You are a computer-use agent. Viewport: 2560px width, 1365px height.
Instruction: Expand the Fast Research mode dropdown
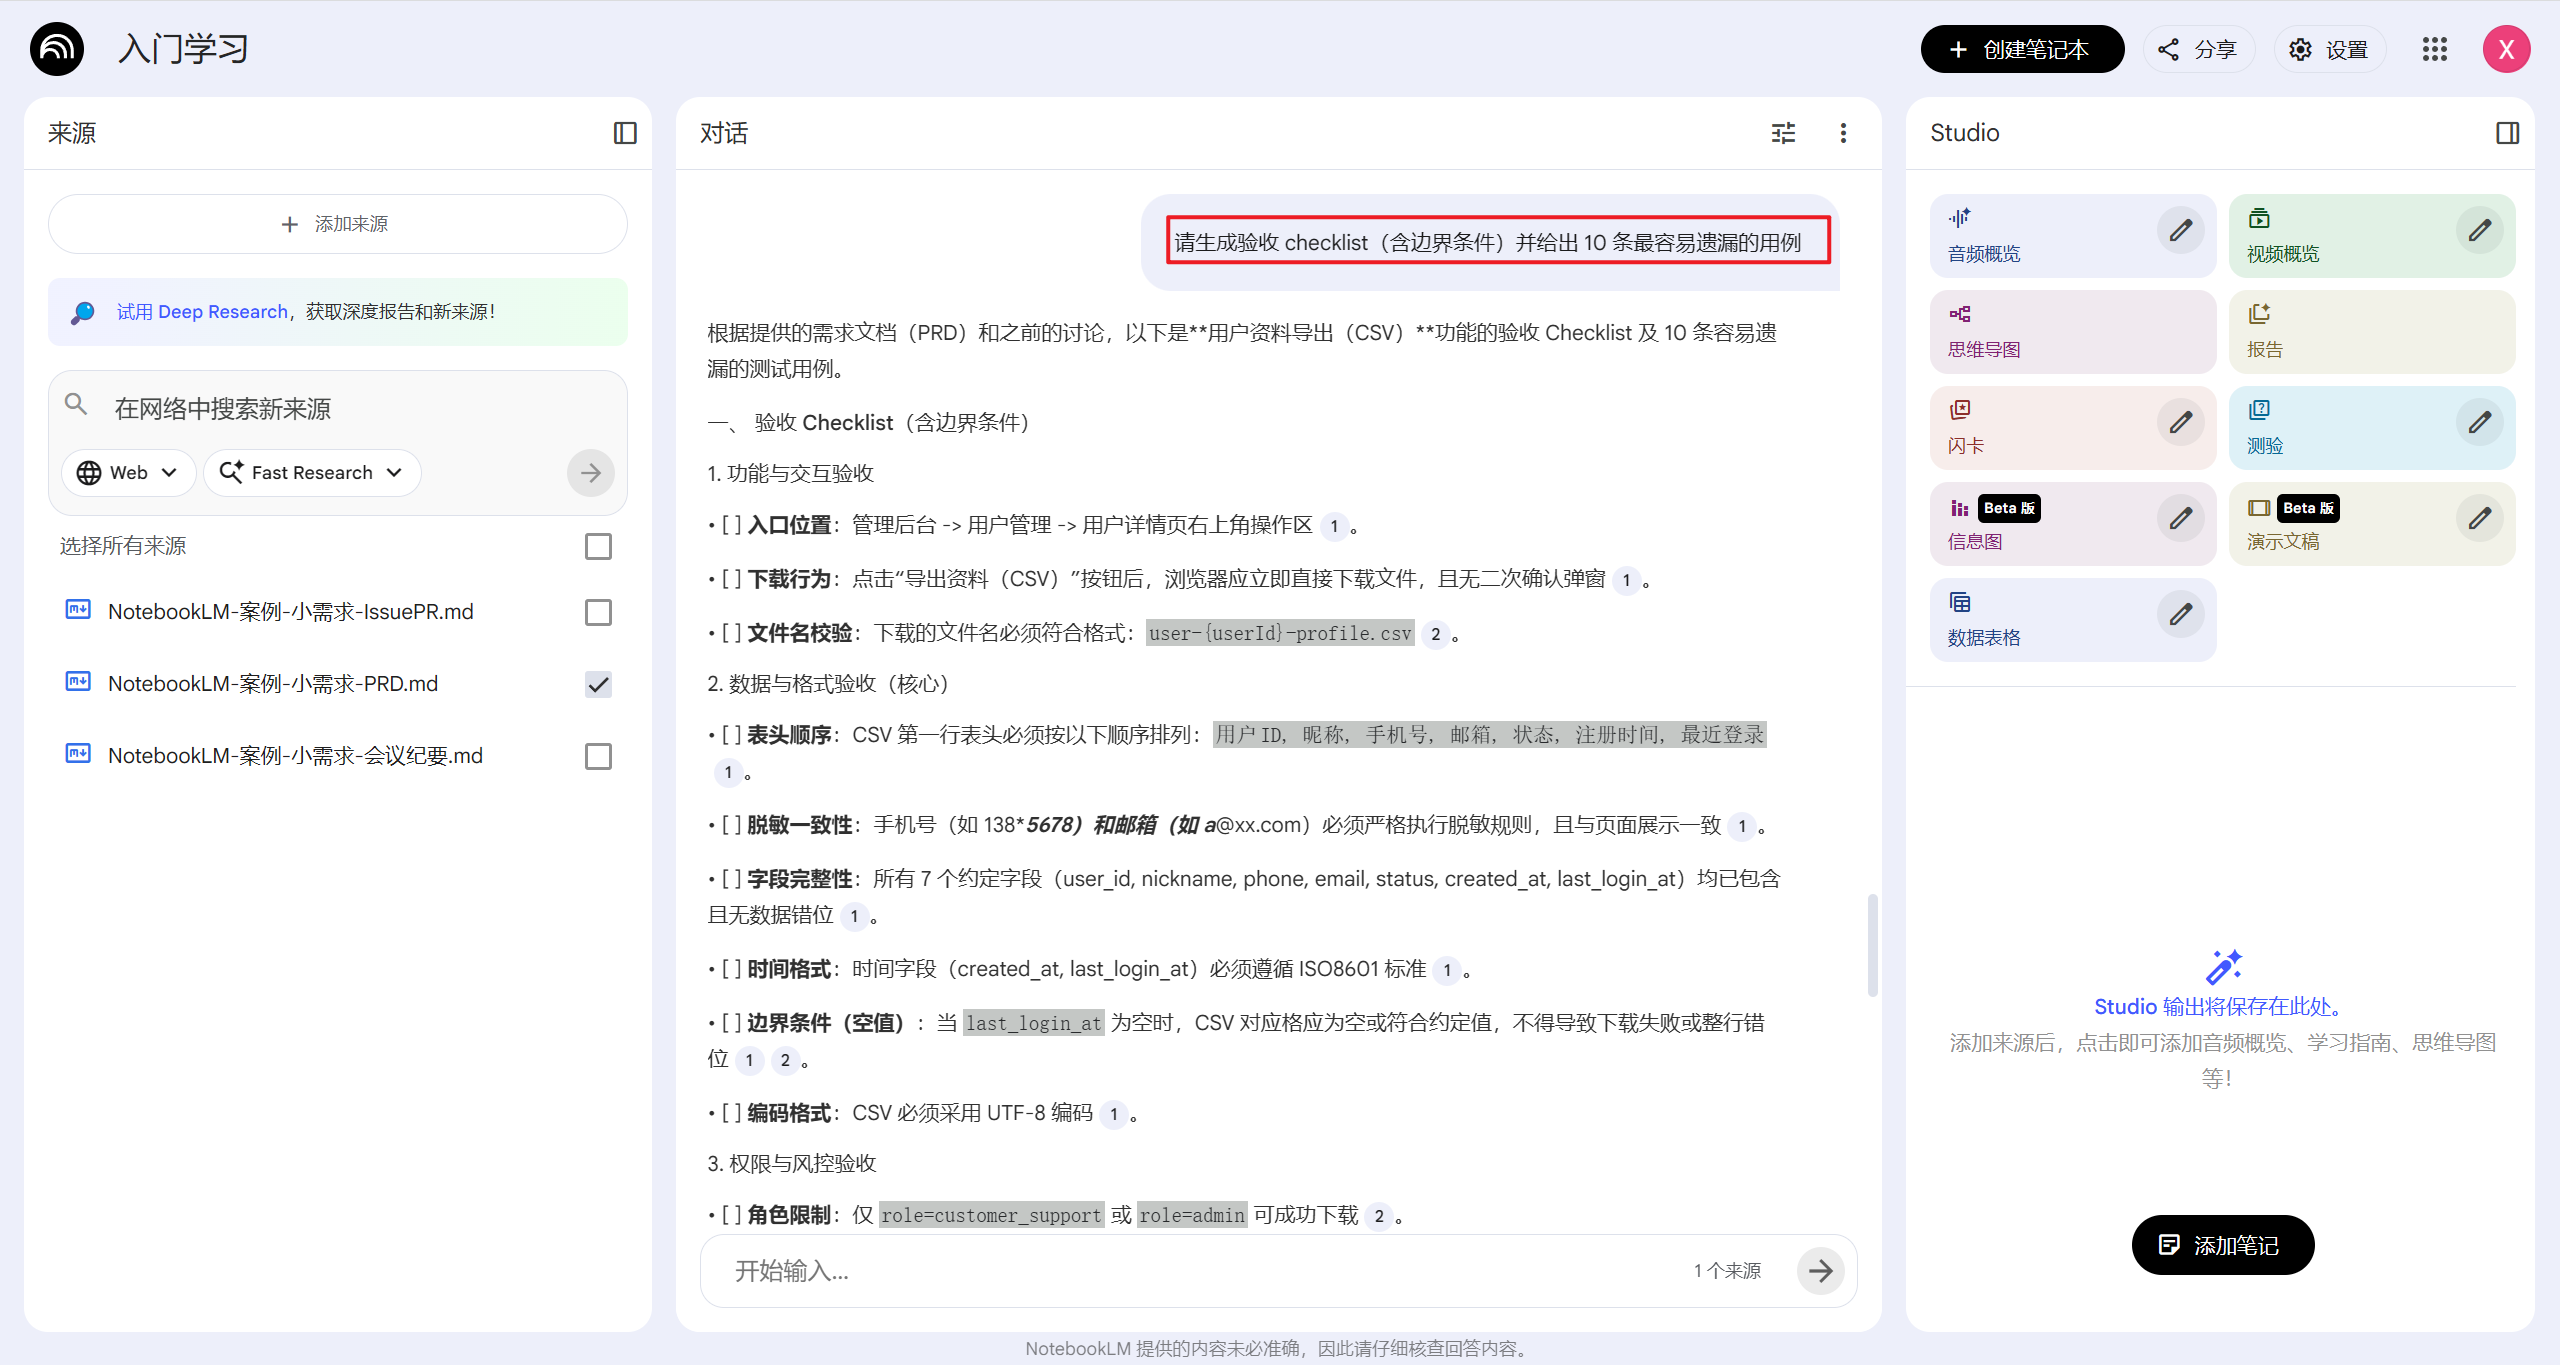pyautogui.click(x=312, y=472)
